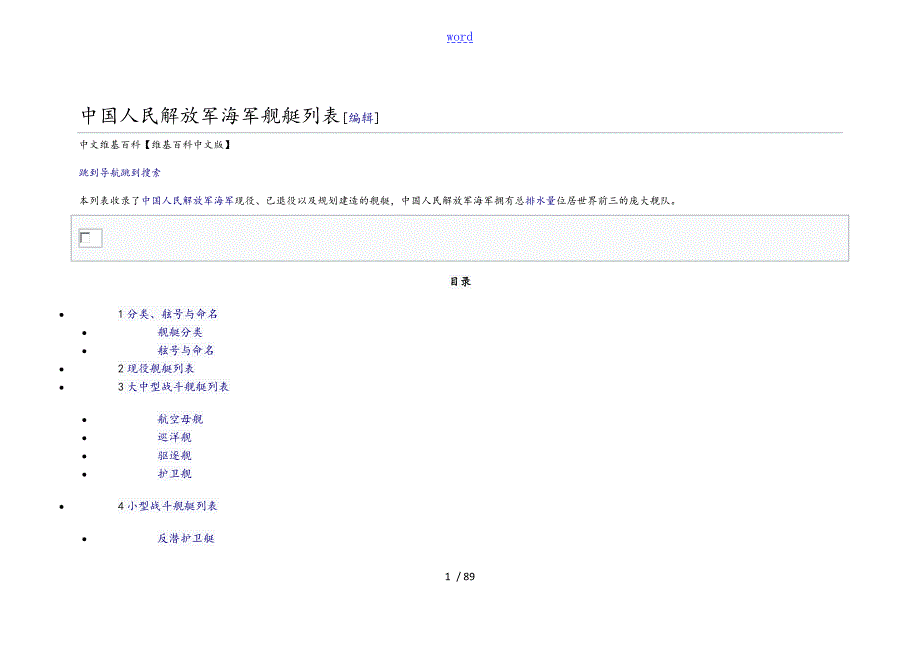
Task: Open the 排水量 link in intro
Action: coord(540,201)
